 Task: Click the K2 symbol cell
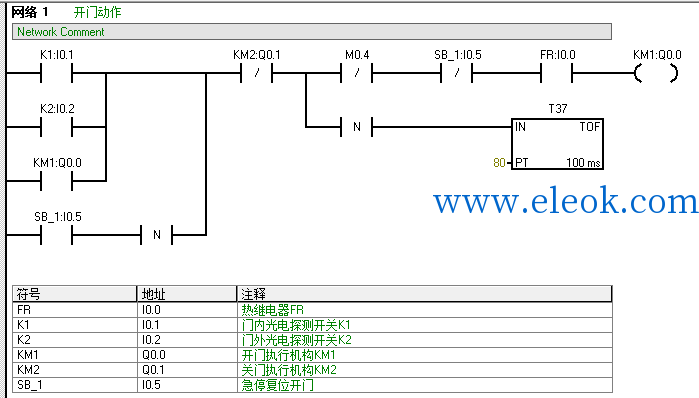[x=74, y=340]
